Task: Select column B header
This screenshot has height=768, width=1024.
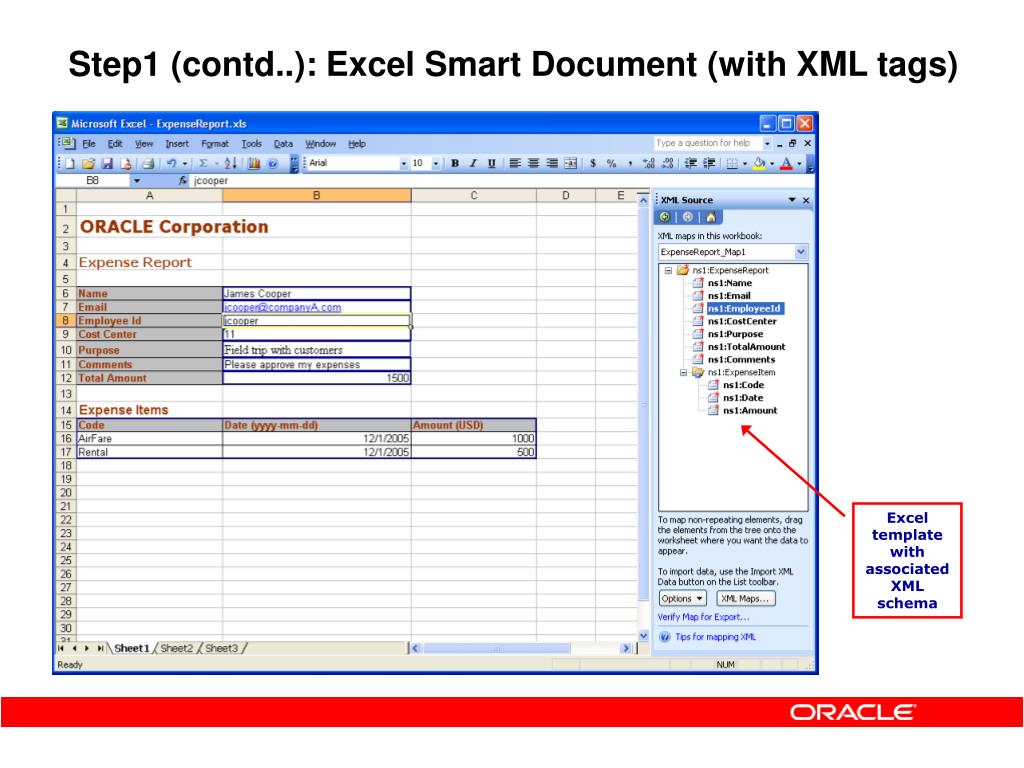Action: pos(317,195)
